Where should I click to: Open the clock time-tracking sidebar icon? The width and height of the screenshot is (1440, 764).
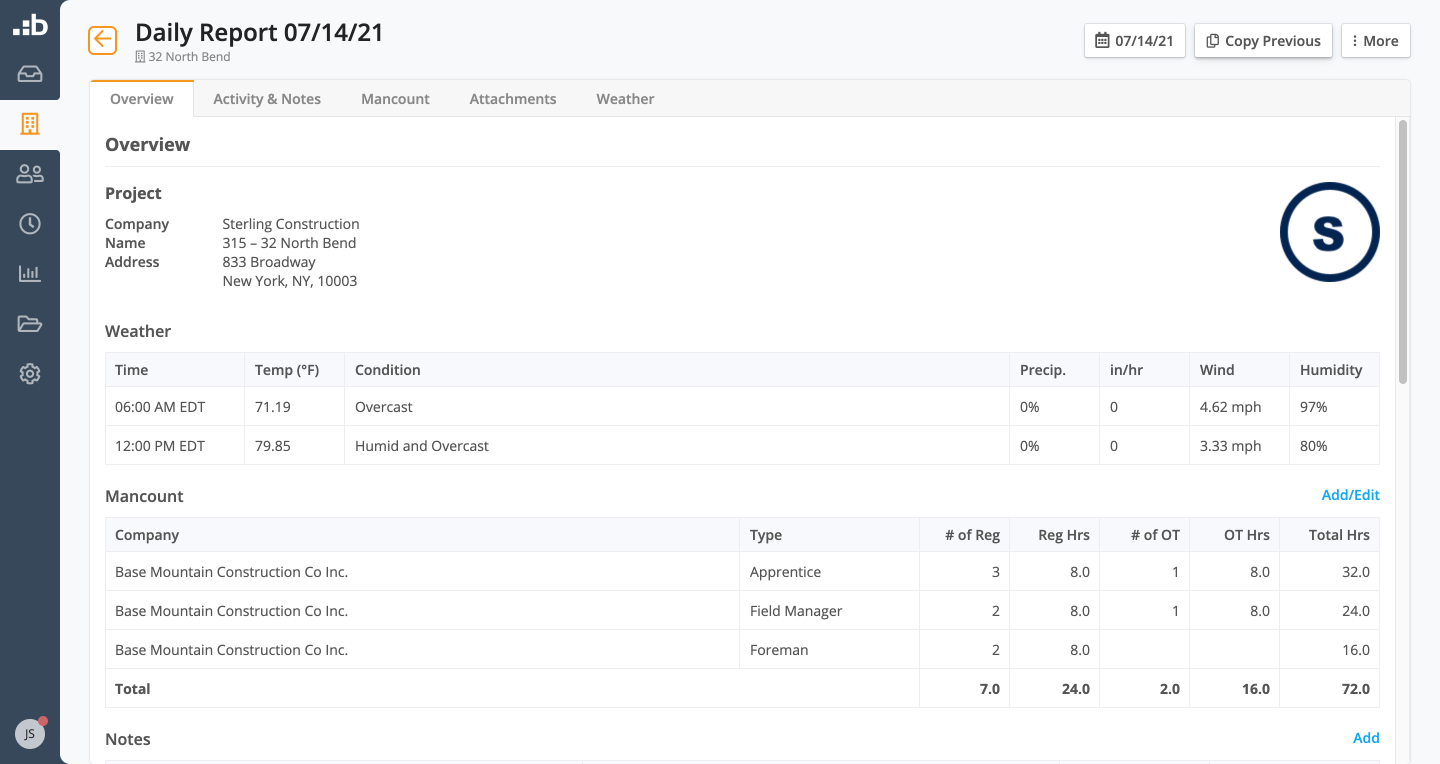click(30, 224)
